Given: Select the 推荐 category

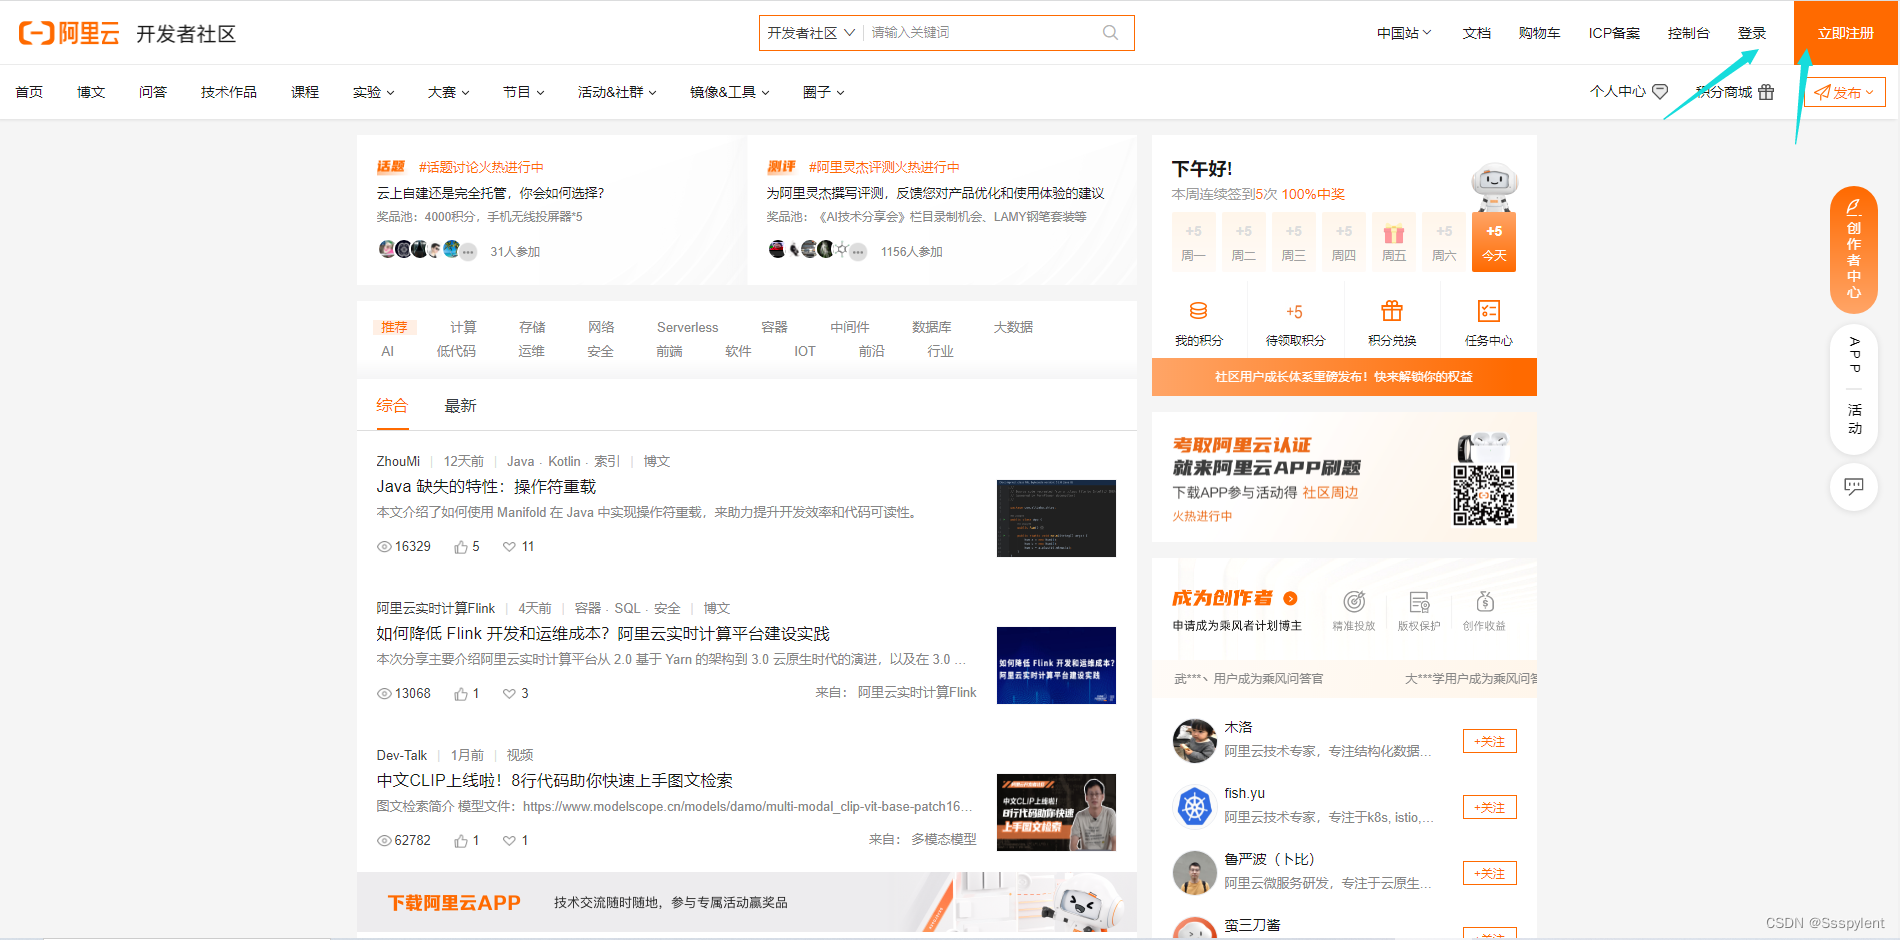Looking at the screenshot, I should click(x=394, y=327).
